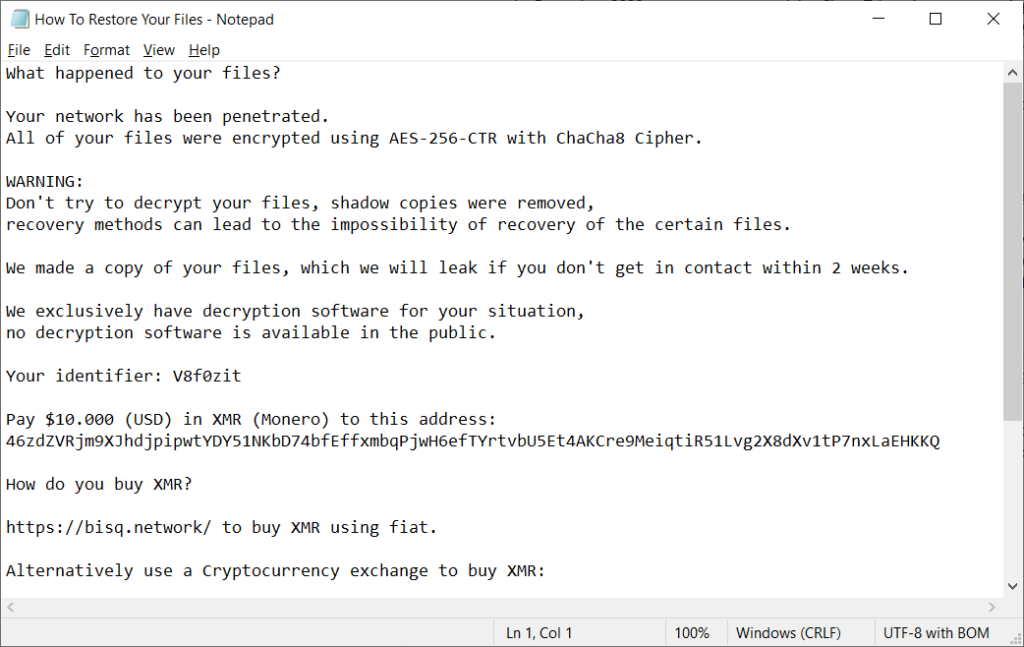The height and width of the screenshot is (647, 1024).
Task: Open the Format menu
Action: (106, 50)
